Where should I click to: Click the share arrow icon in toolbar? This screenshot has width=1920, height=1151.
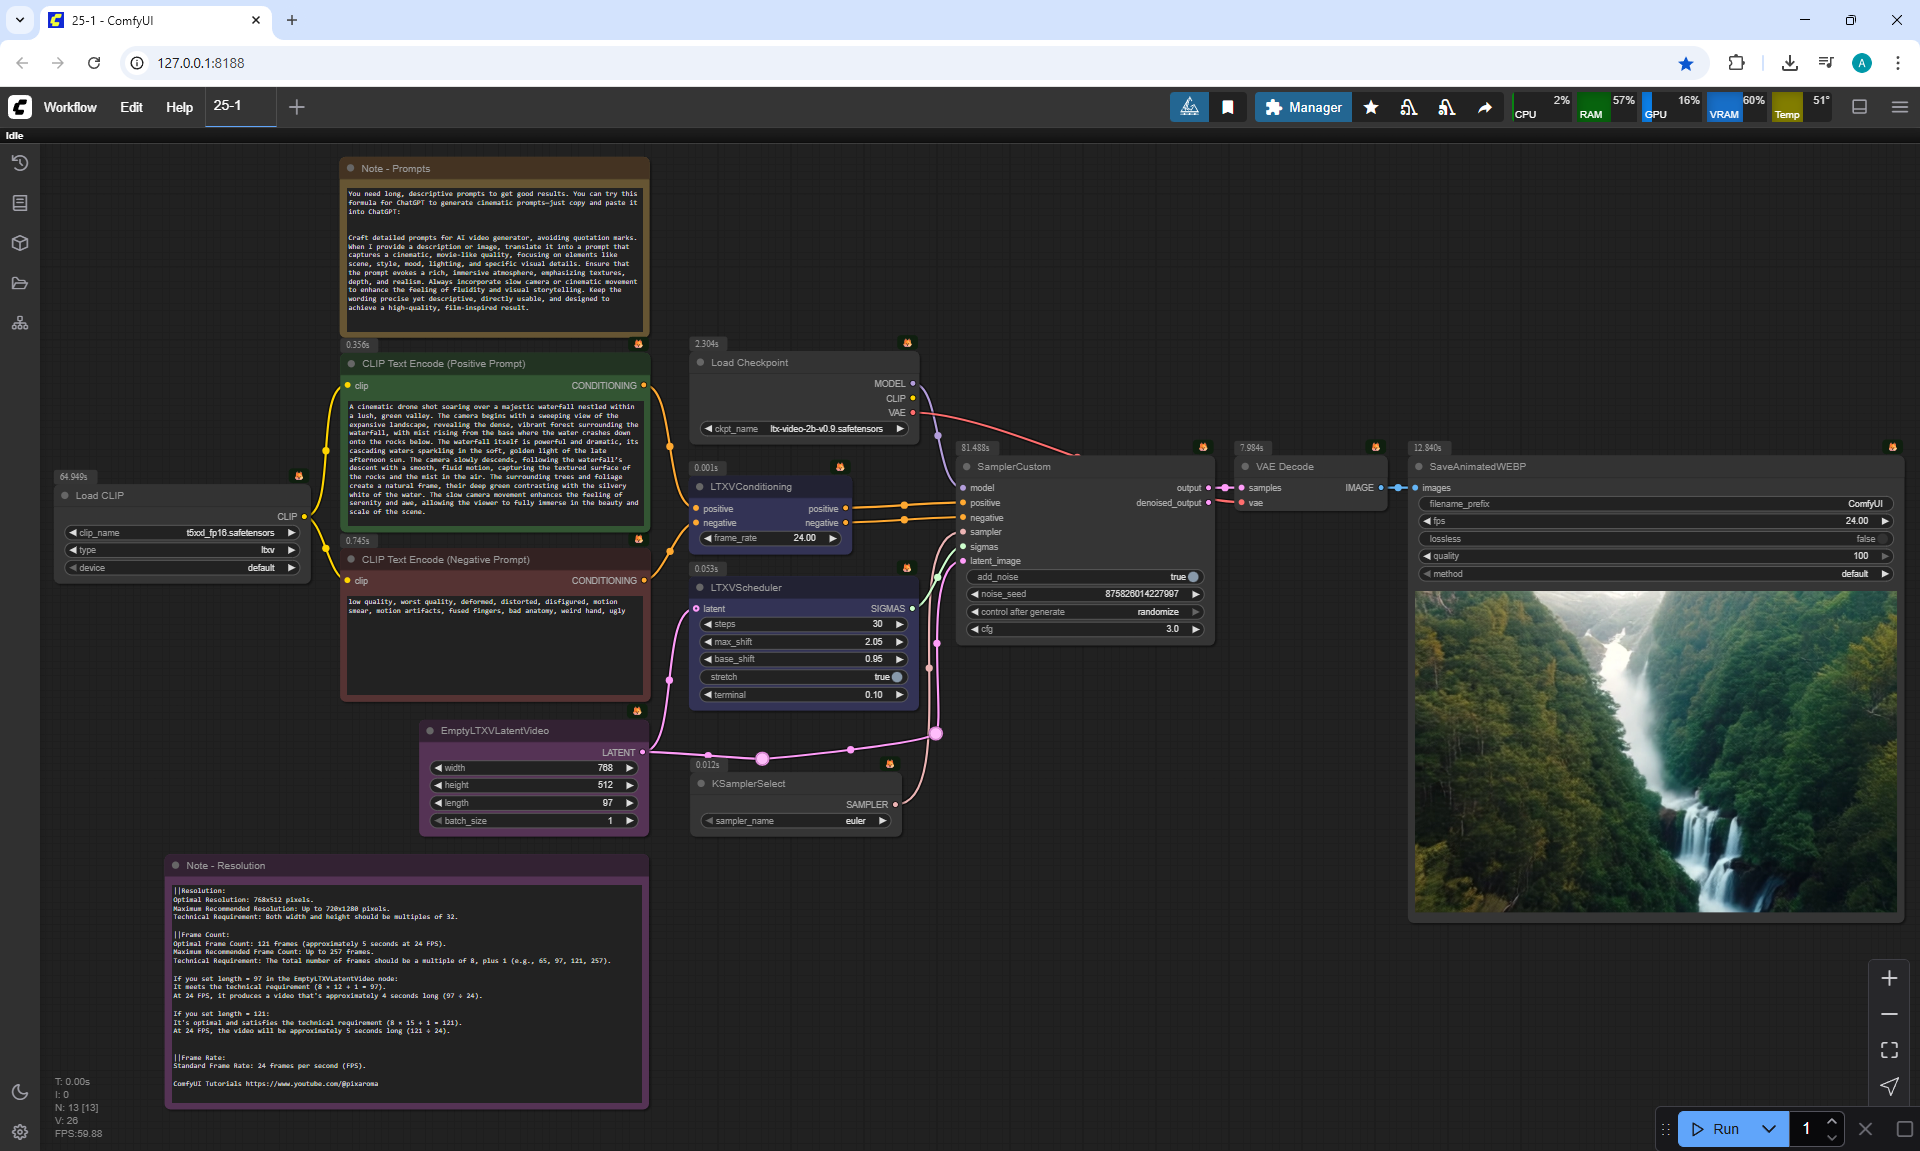[1485, 107]
